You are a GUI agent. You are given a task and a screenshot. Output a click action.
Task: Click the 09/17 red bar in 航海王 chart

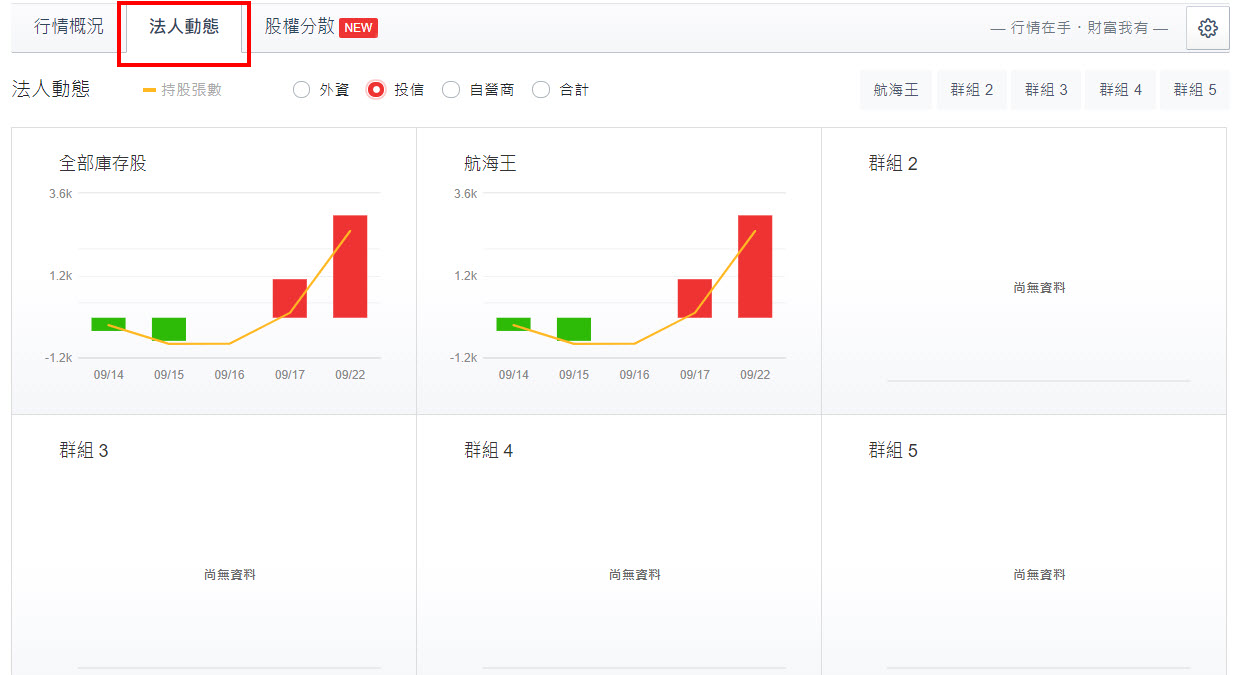[x=694, y=298]
